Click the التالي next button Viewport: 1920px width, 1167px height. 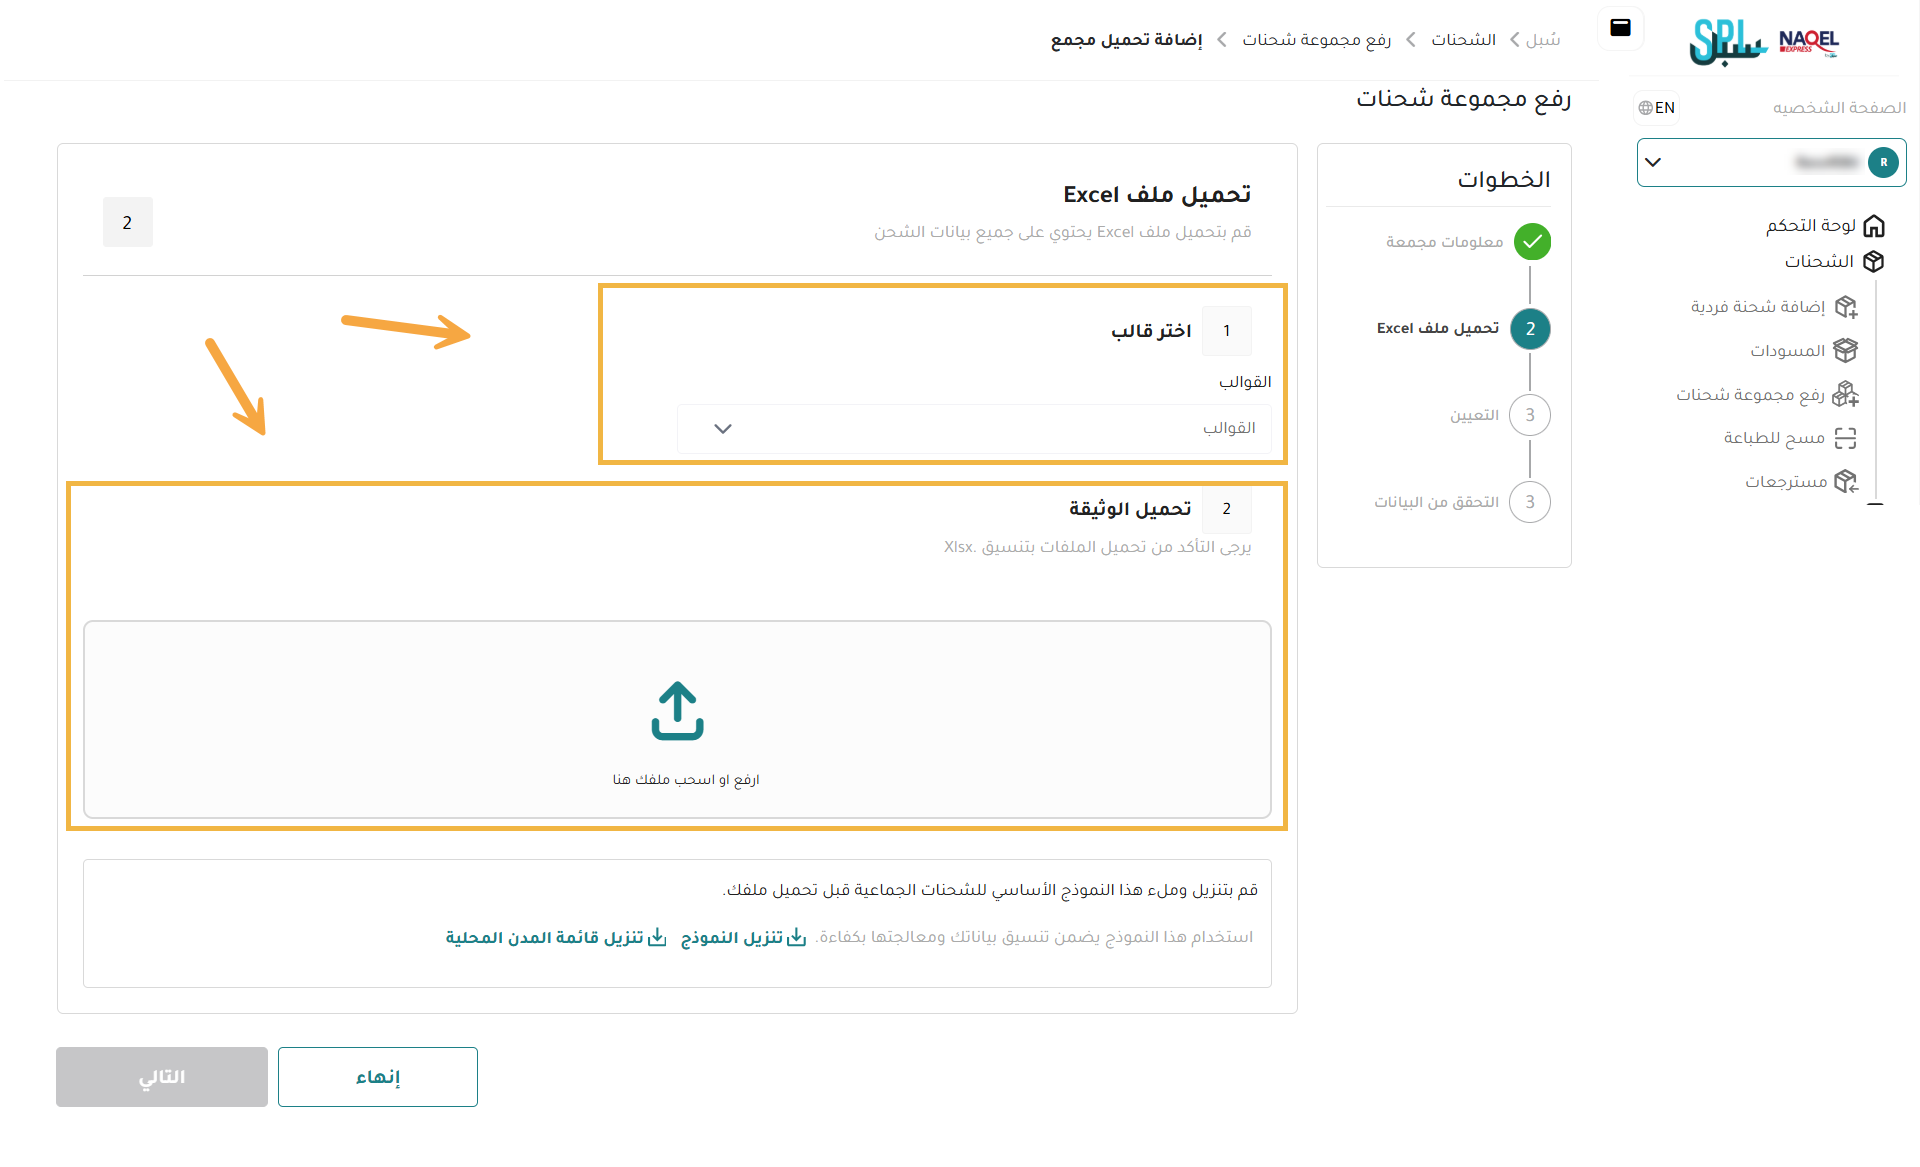pyautogui.click(x=162, y=1077)
